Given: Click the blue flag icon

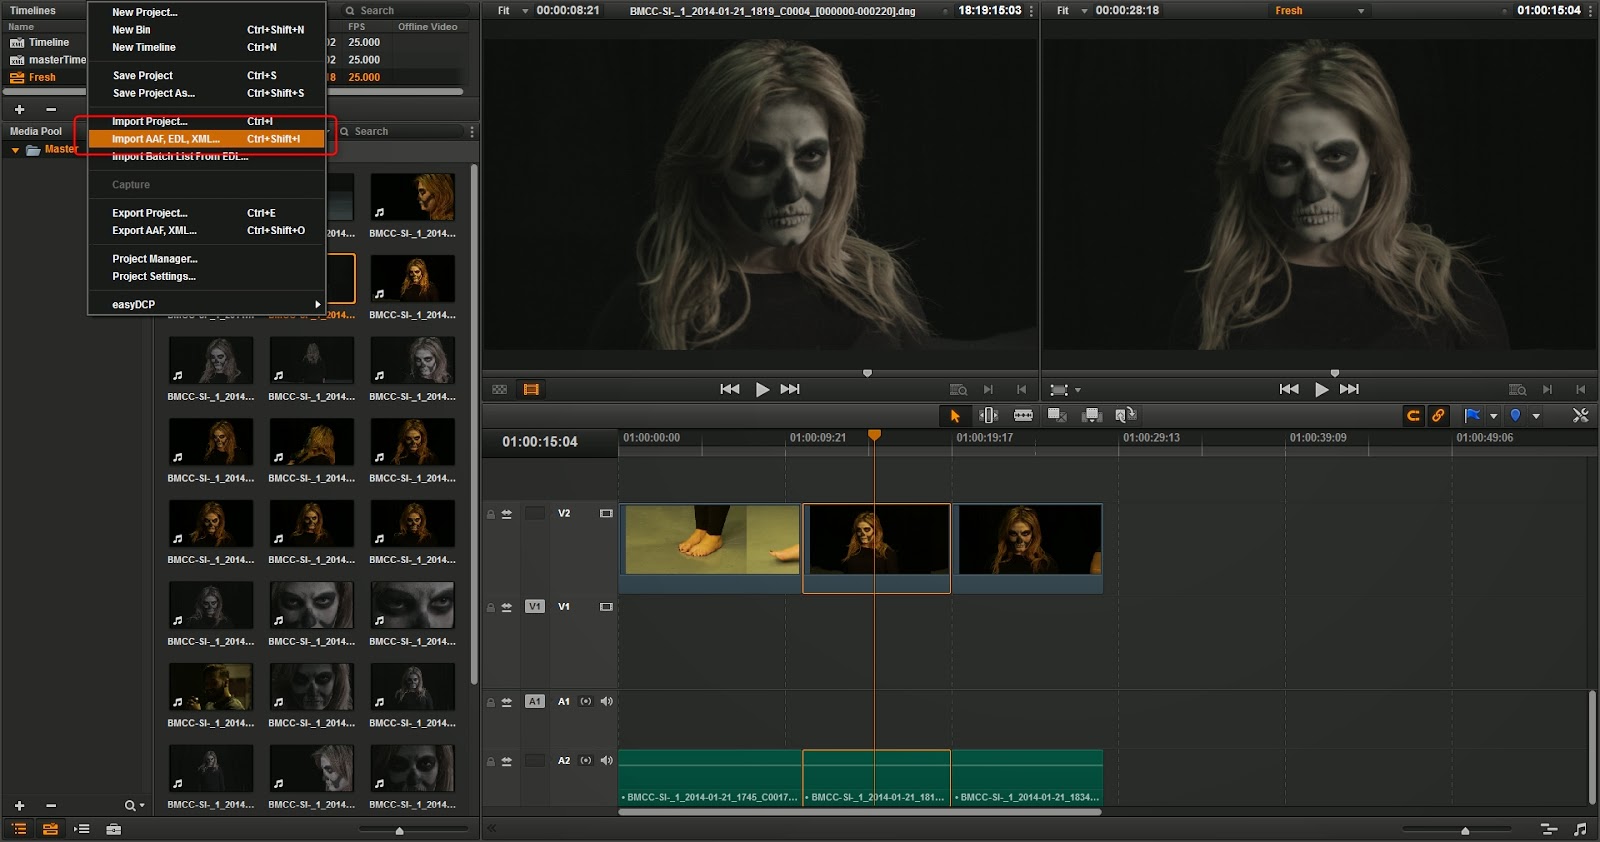Looking at the screenshot, I should (1472, 416).
